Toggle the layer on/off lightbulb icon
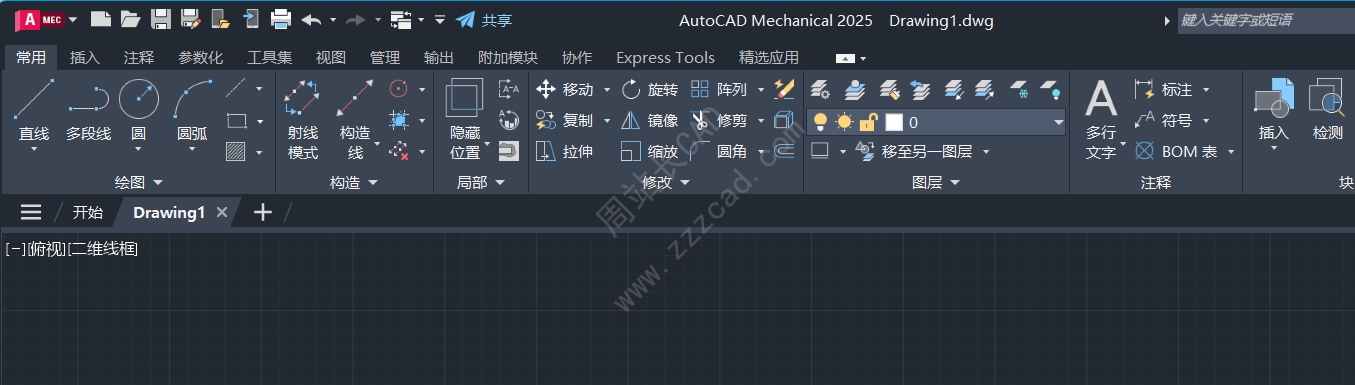 pyautogui.click(x=821, y=122)
